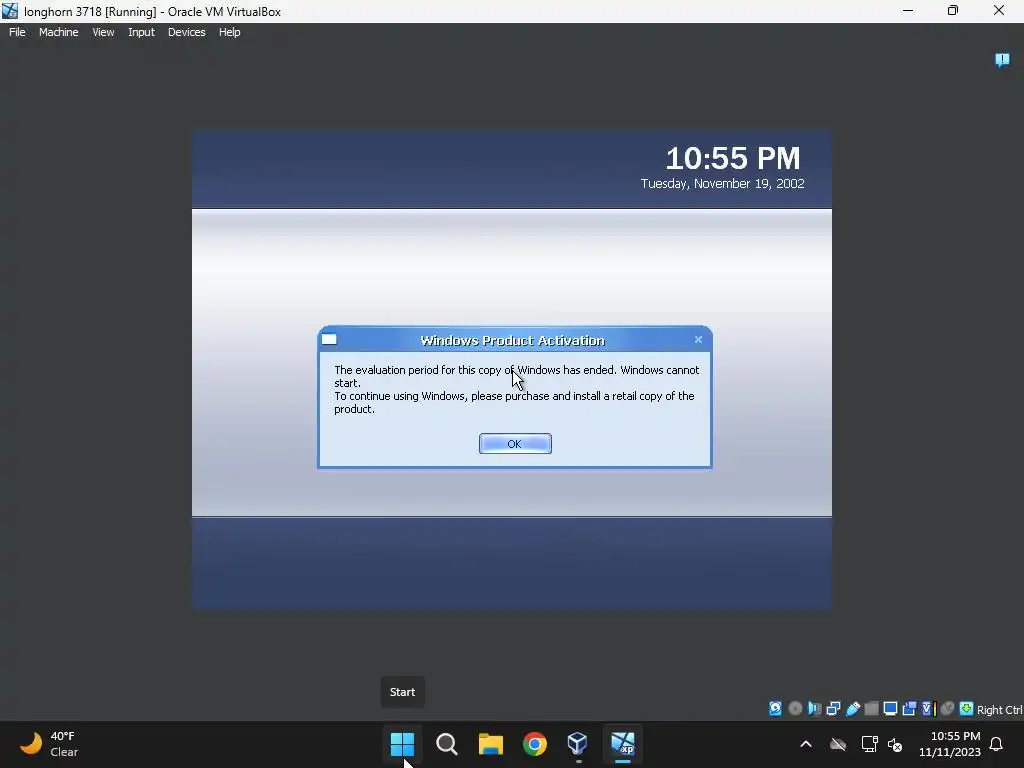1024x768 pixels.
Task: Click the USB devices indicator
Action: [852, 709]
